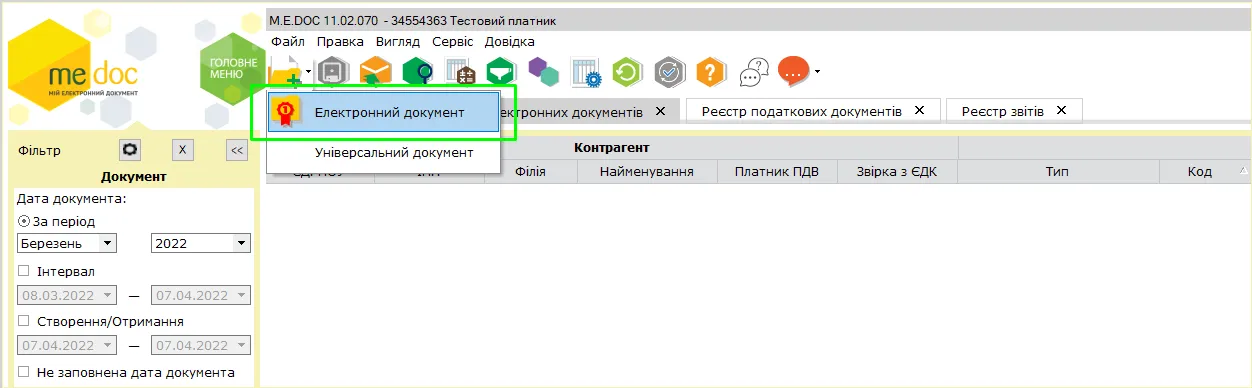The image size is (1252, 388).
Task: Click the green funnel filter hexagon icon
Action: pyautogui.click(x=501, y=72)
